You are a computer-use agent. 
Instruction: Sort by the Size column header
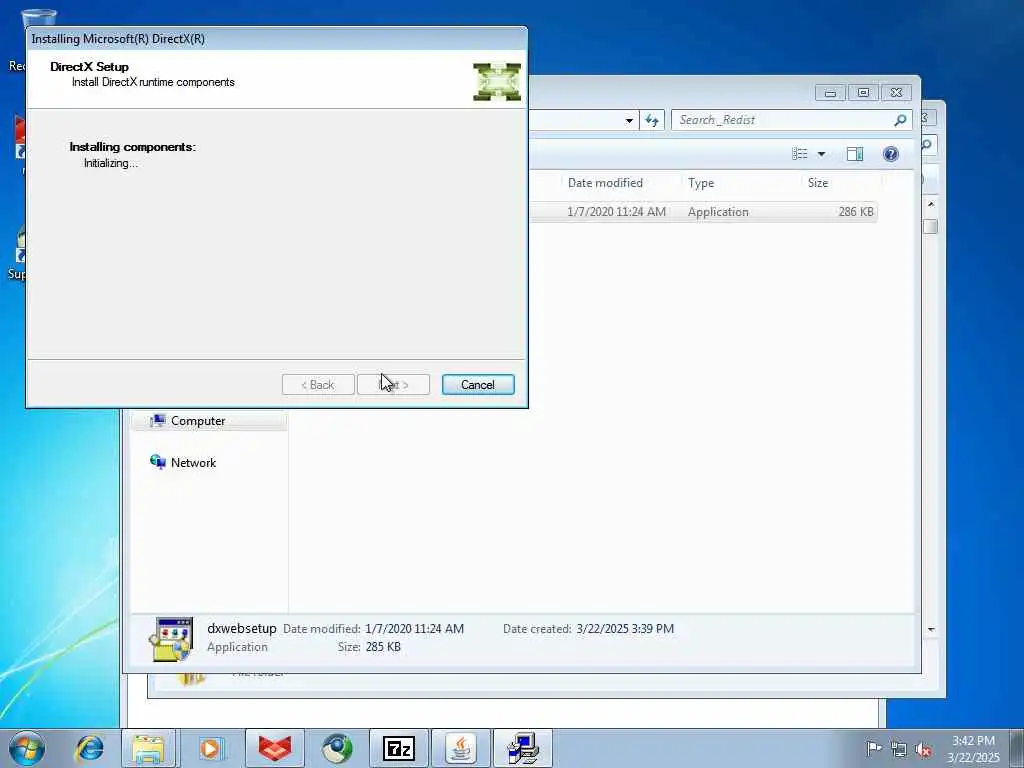point(818,183)
